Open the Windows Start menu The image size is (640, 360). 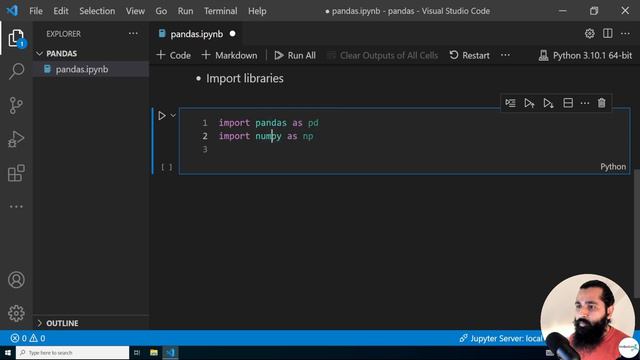coord(8,353)
